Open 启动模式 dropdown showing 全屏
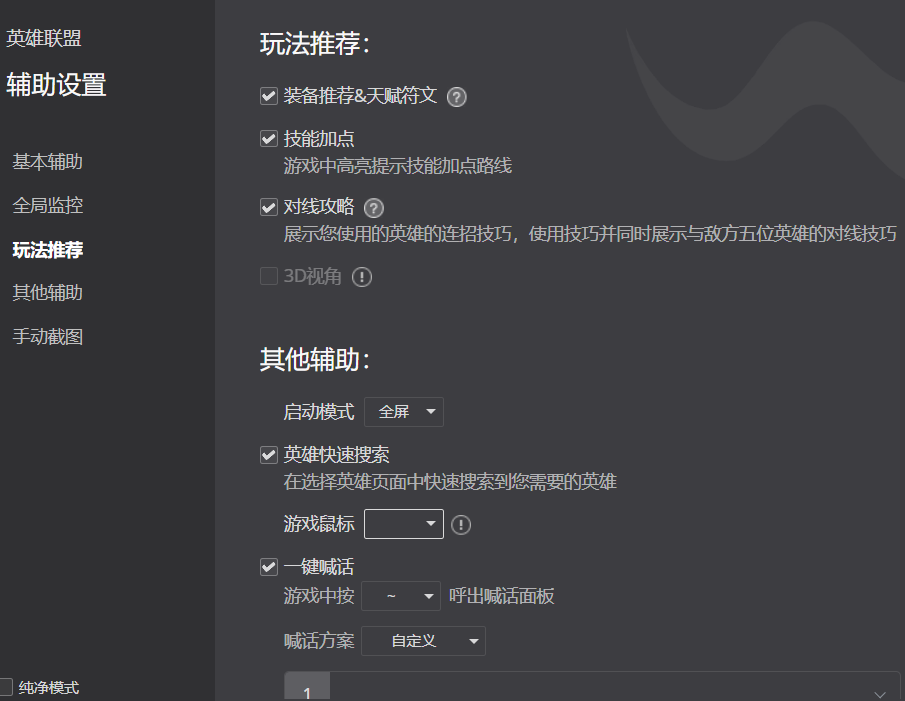The width and height of the screenshot is (905, 701). pyautogui.click(x=403, y=412)
